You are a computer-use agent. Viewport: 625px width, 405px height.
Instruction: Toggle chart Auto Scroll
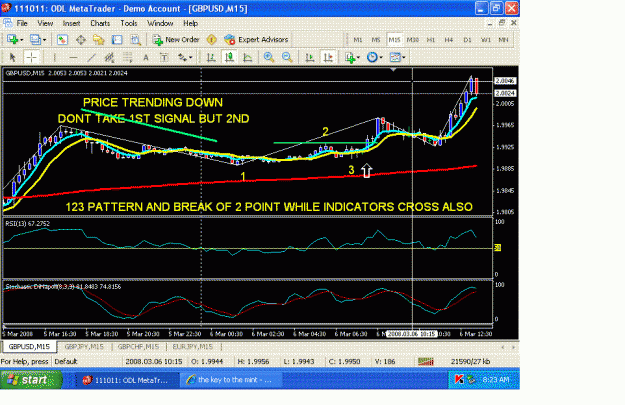(x=310, y=57)
